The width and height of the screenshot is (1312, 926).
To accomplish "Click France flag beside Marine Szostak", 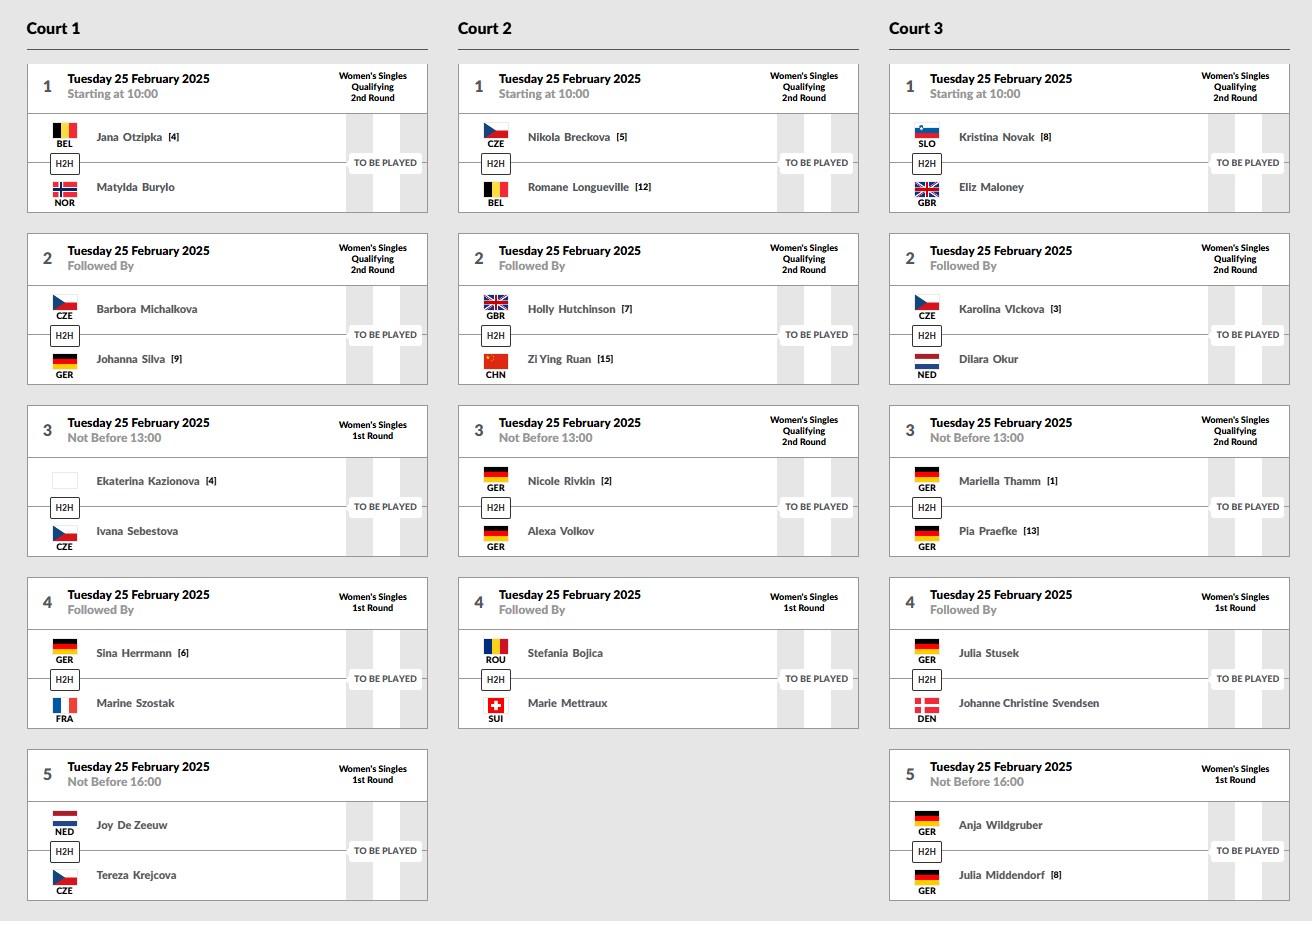I will point(65,705).
